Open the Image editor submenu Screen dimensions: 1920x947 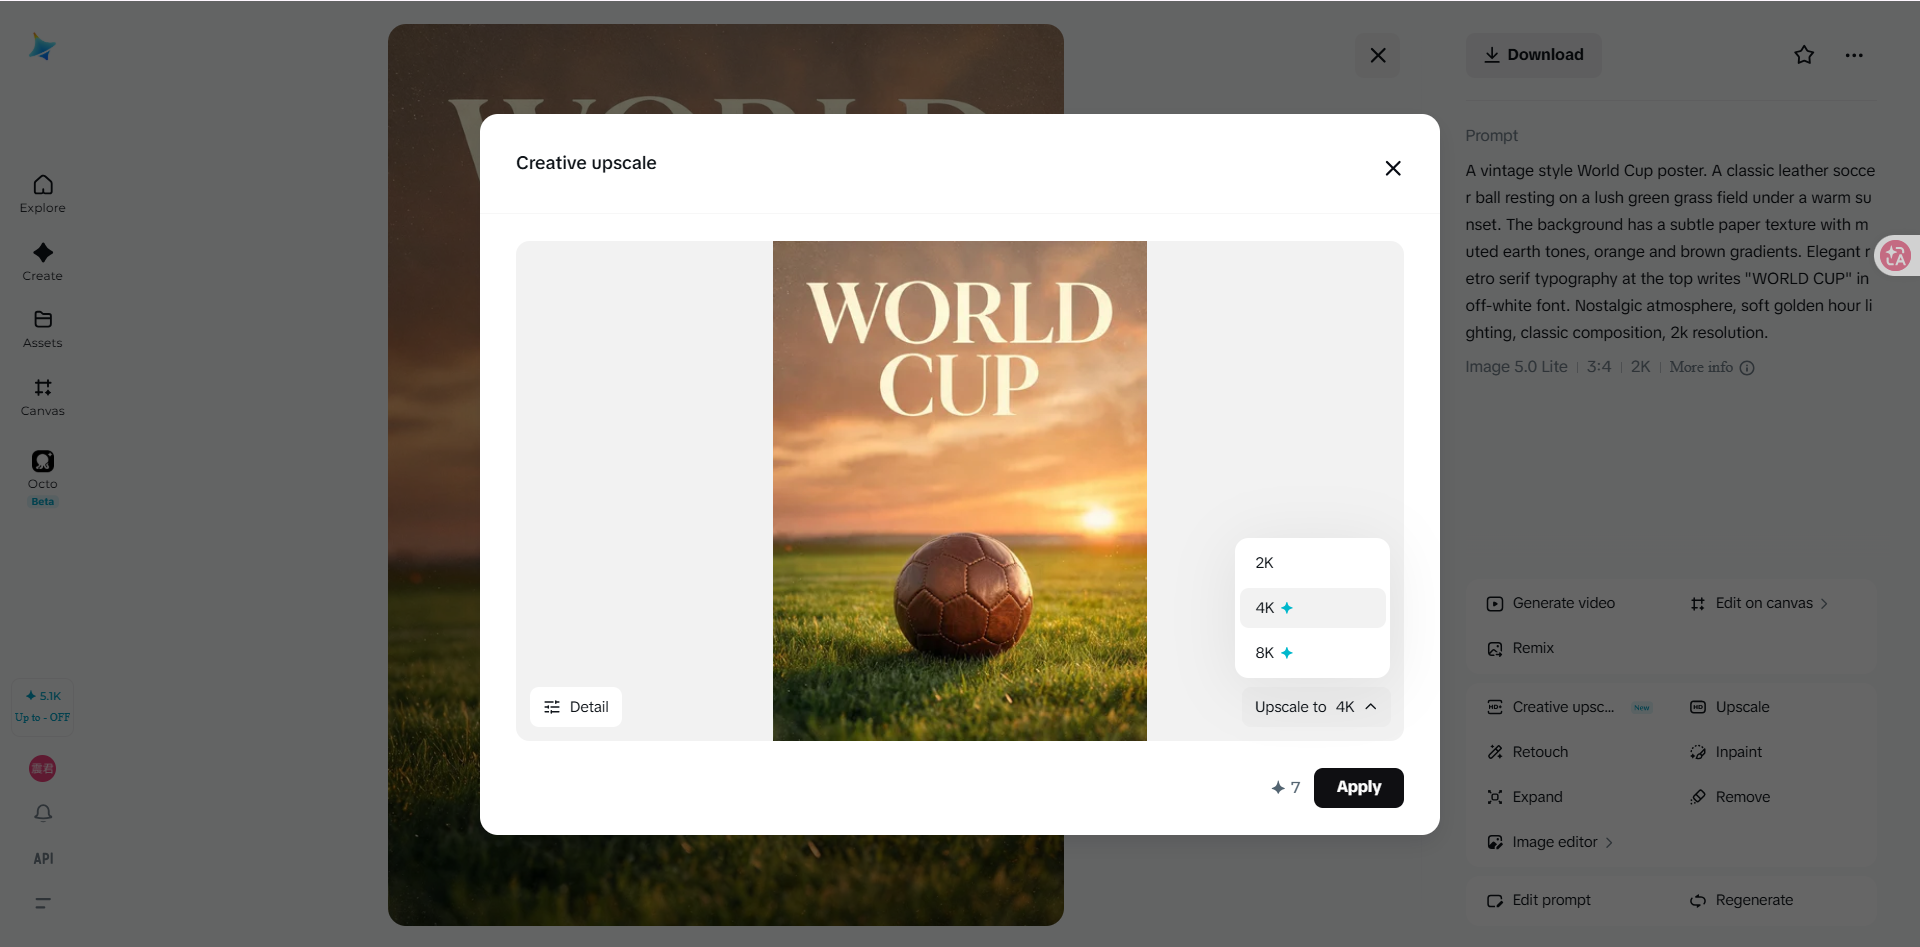1550,842
